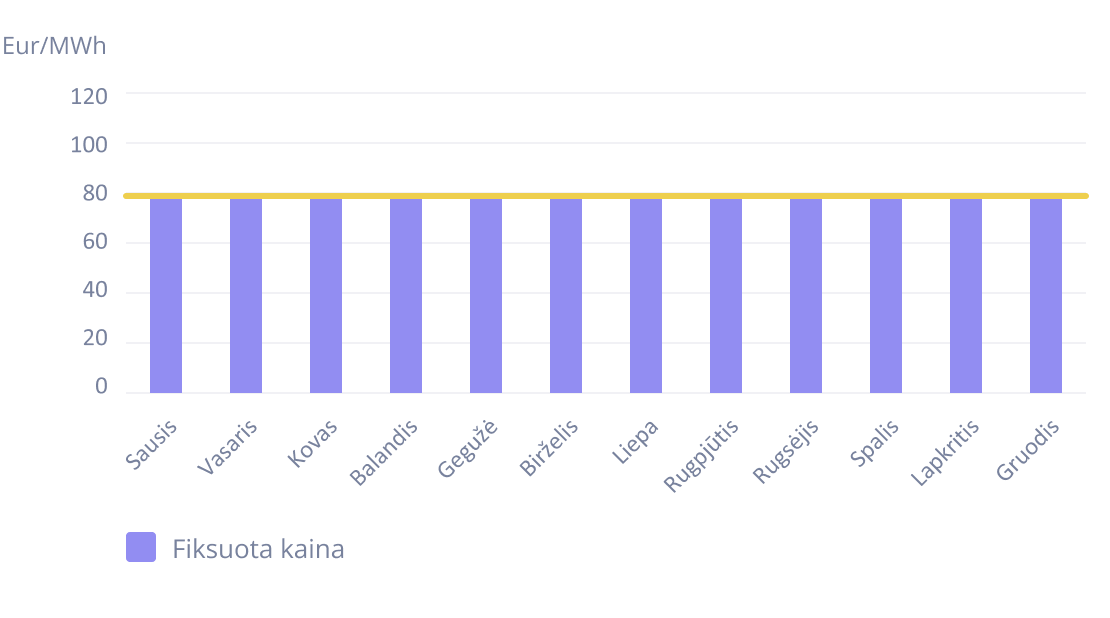This screenshot has height=618, width=1110.
Task: Click the purple Fiksuota kaina legend swatch
Action: click(x=141, y=547)
